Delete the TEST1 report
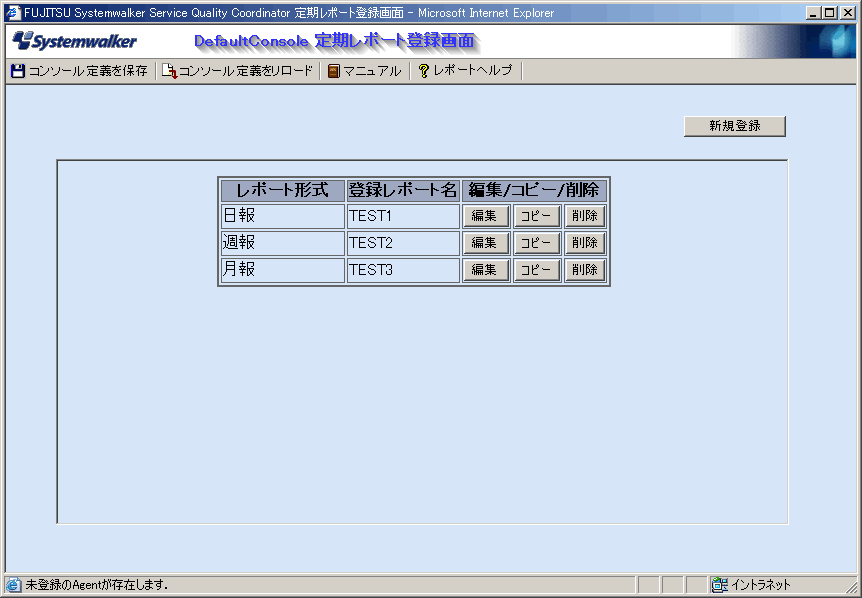 [x=585, y=216]
